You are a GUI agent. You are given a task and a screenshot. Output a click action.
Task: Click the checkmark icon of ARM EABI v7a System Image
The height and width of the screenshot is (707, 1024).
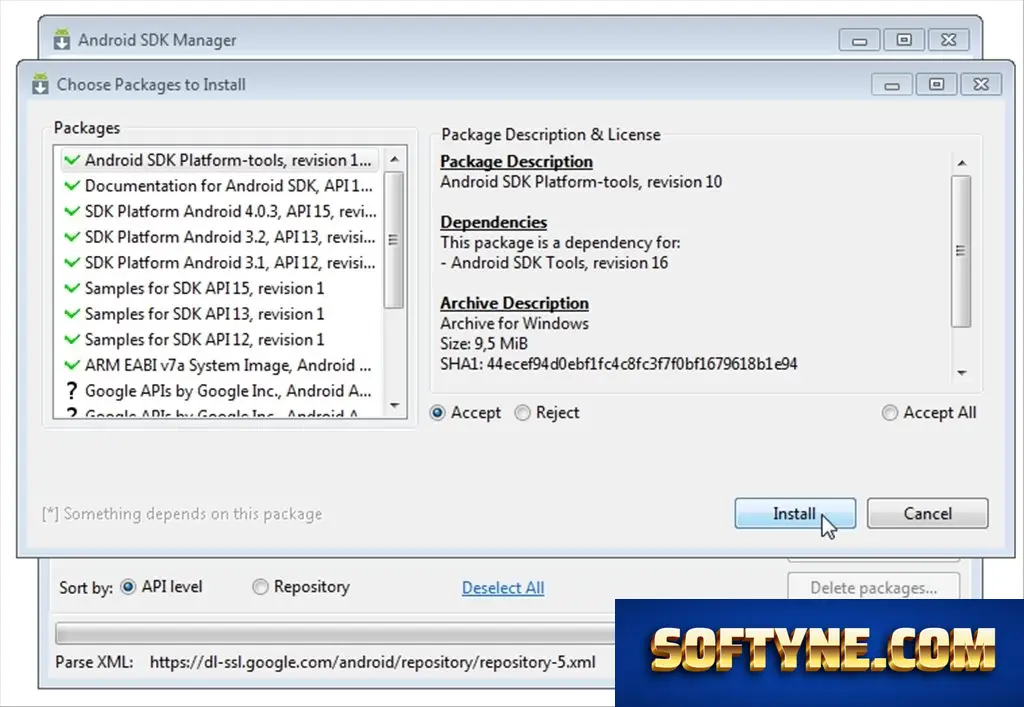pyautogui.click(x=72, y=365)
